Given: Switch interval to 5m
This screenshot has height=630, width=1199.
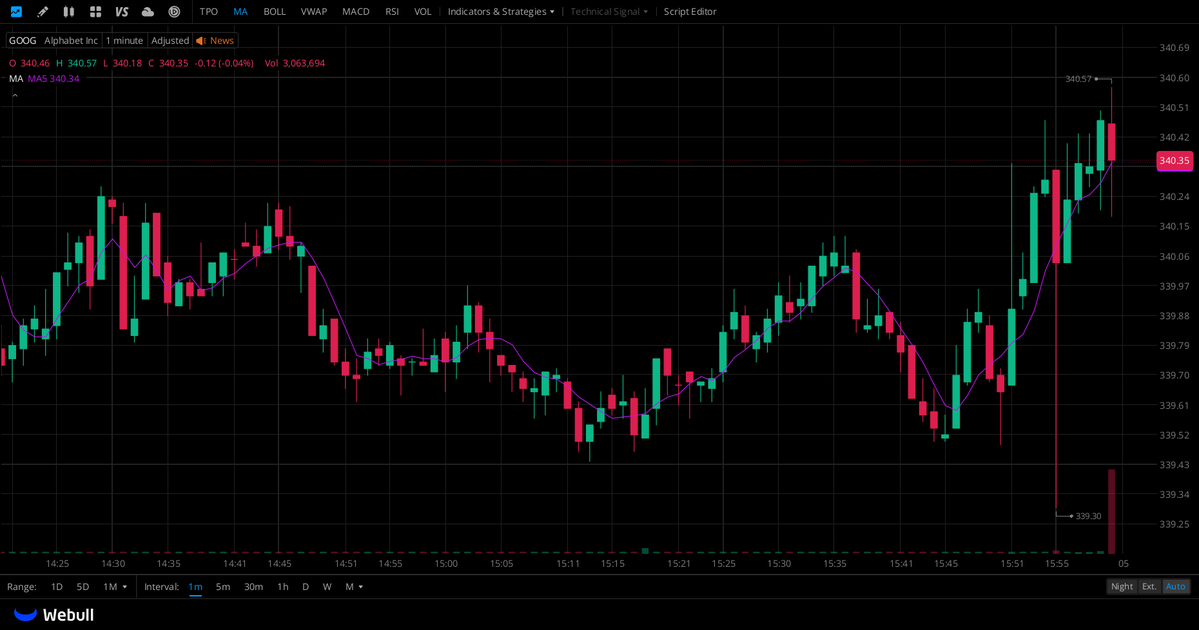Looking at the screenshot, I should pyautogui.click(x=223, y=586).
